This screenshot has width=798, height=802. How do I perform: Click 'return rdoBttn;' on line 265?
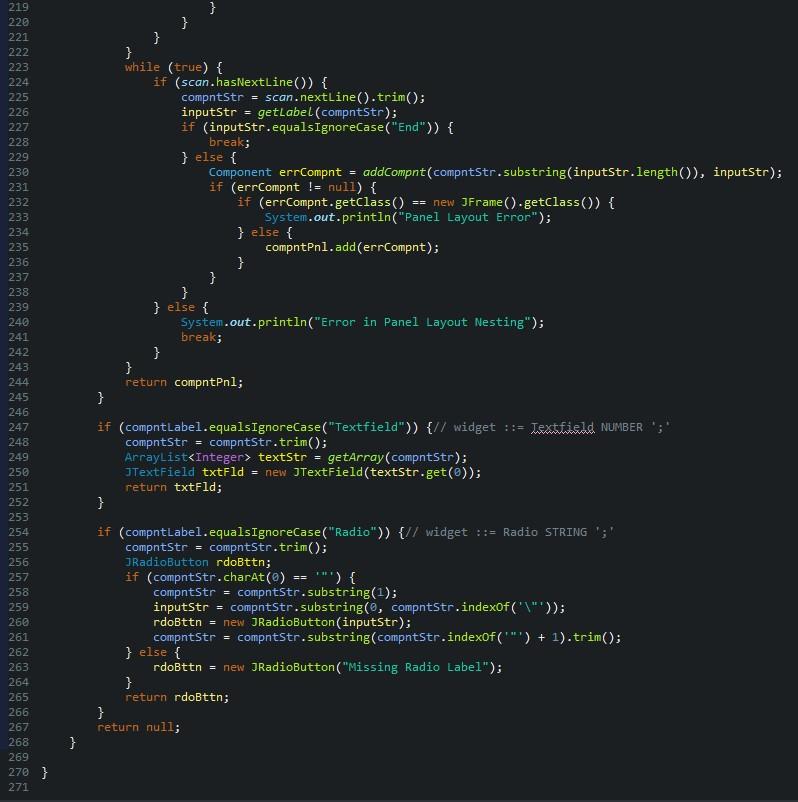(177, 697)
